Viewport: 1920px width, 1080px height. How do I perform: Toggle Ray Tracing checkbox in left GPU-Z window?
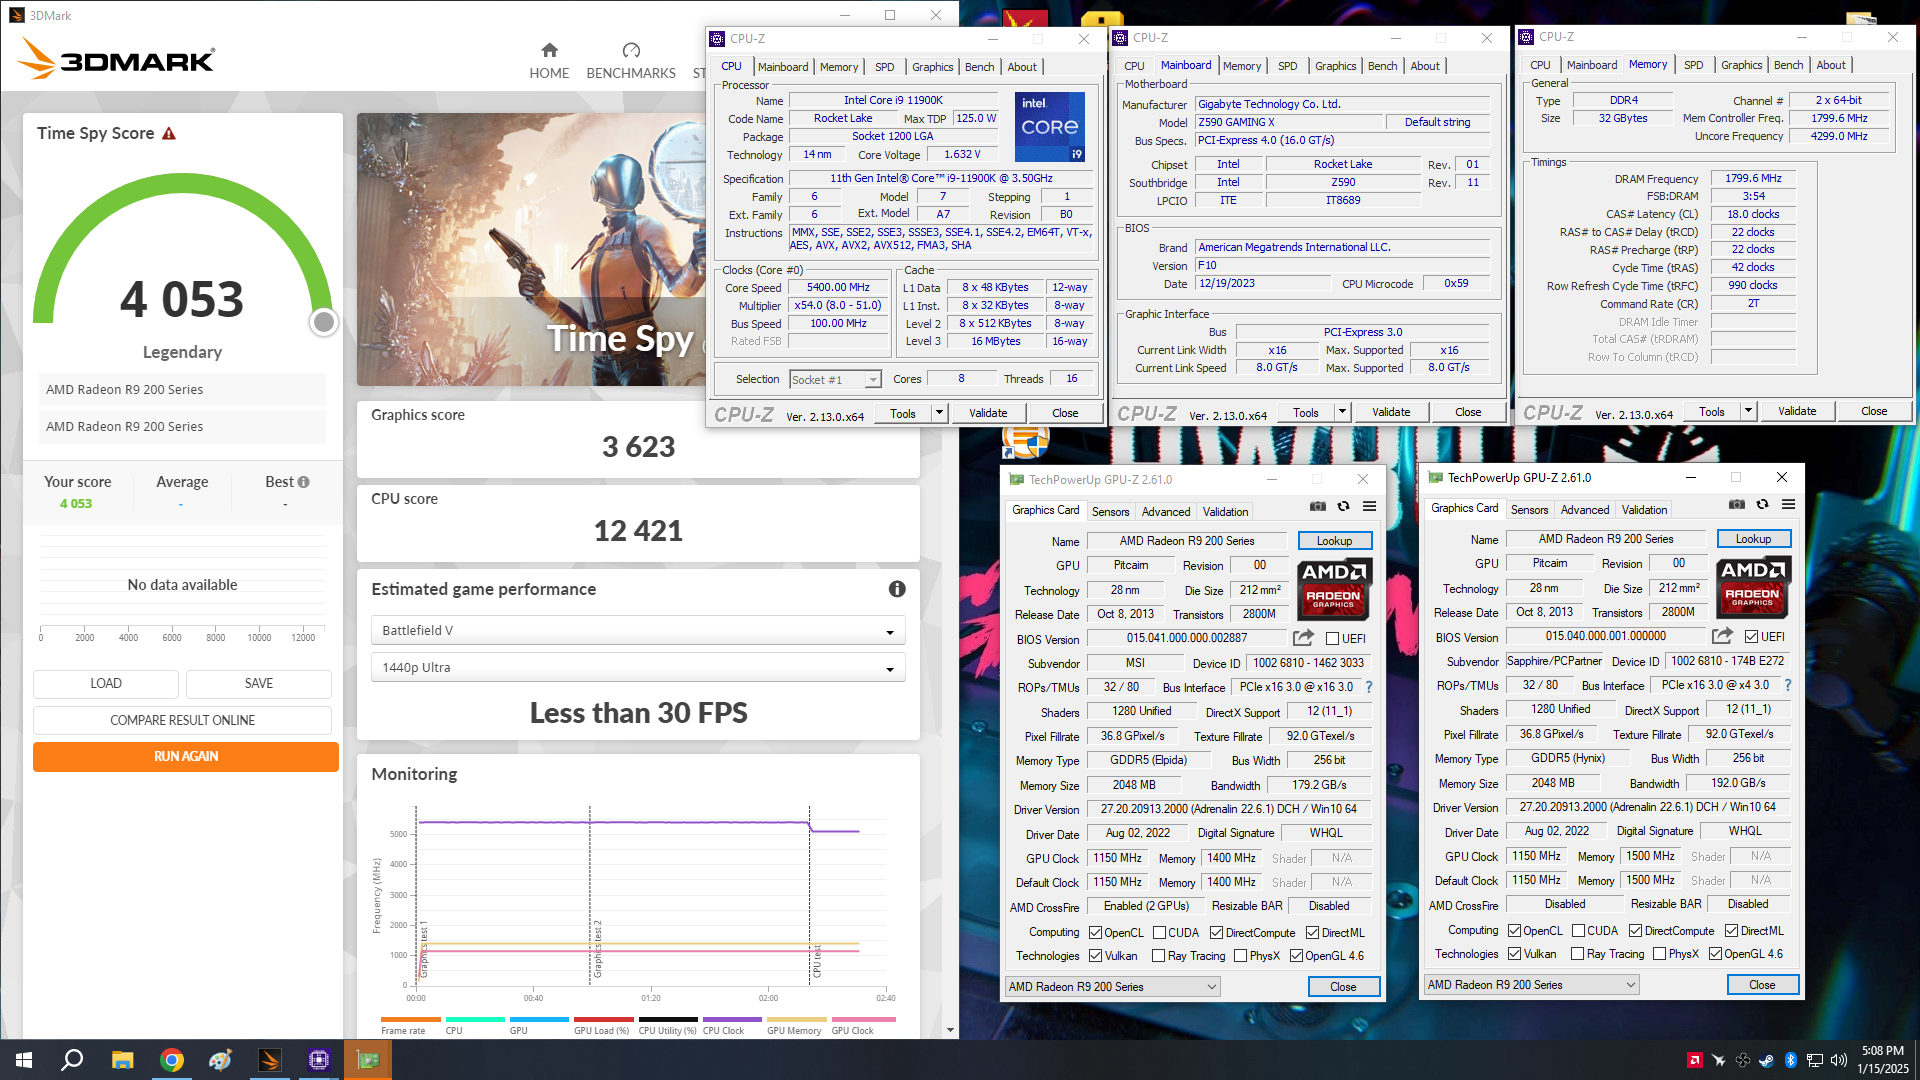(1158, 956)
